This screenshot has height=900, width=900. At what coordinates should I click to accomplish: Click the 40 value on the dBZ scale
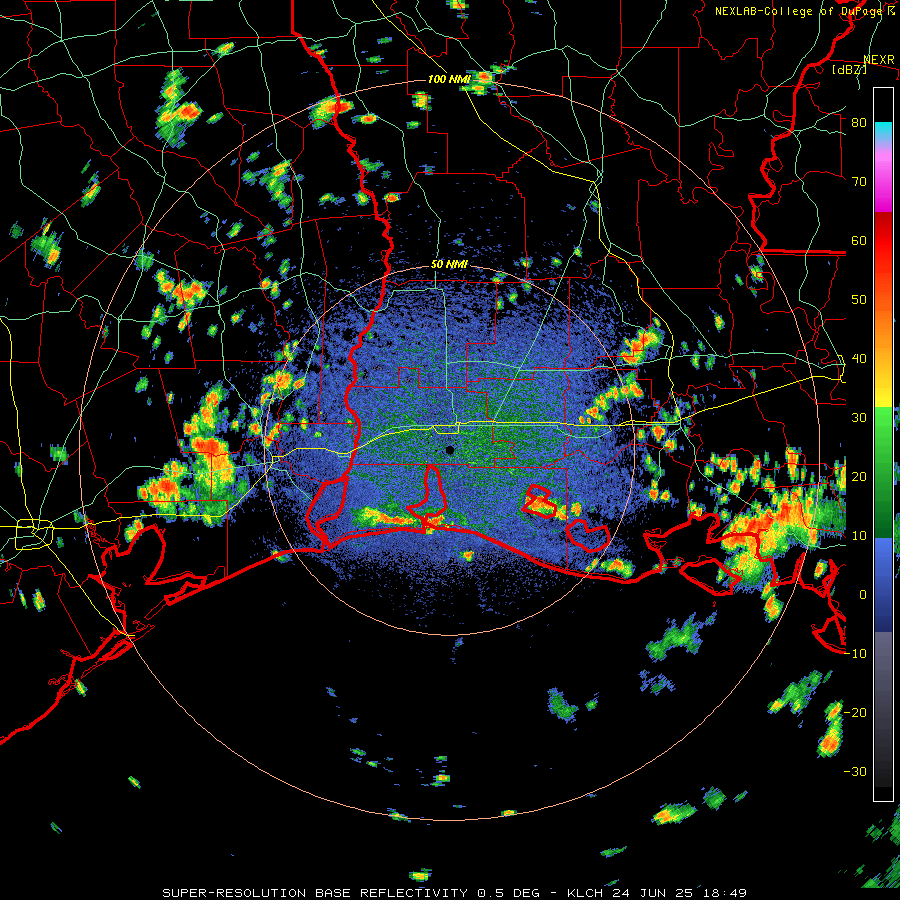click(859, 359)
